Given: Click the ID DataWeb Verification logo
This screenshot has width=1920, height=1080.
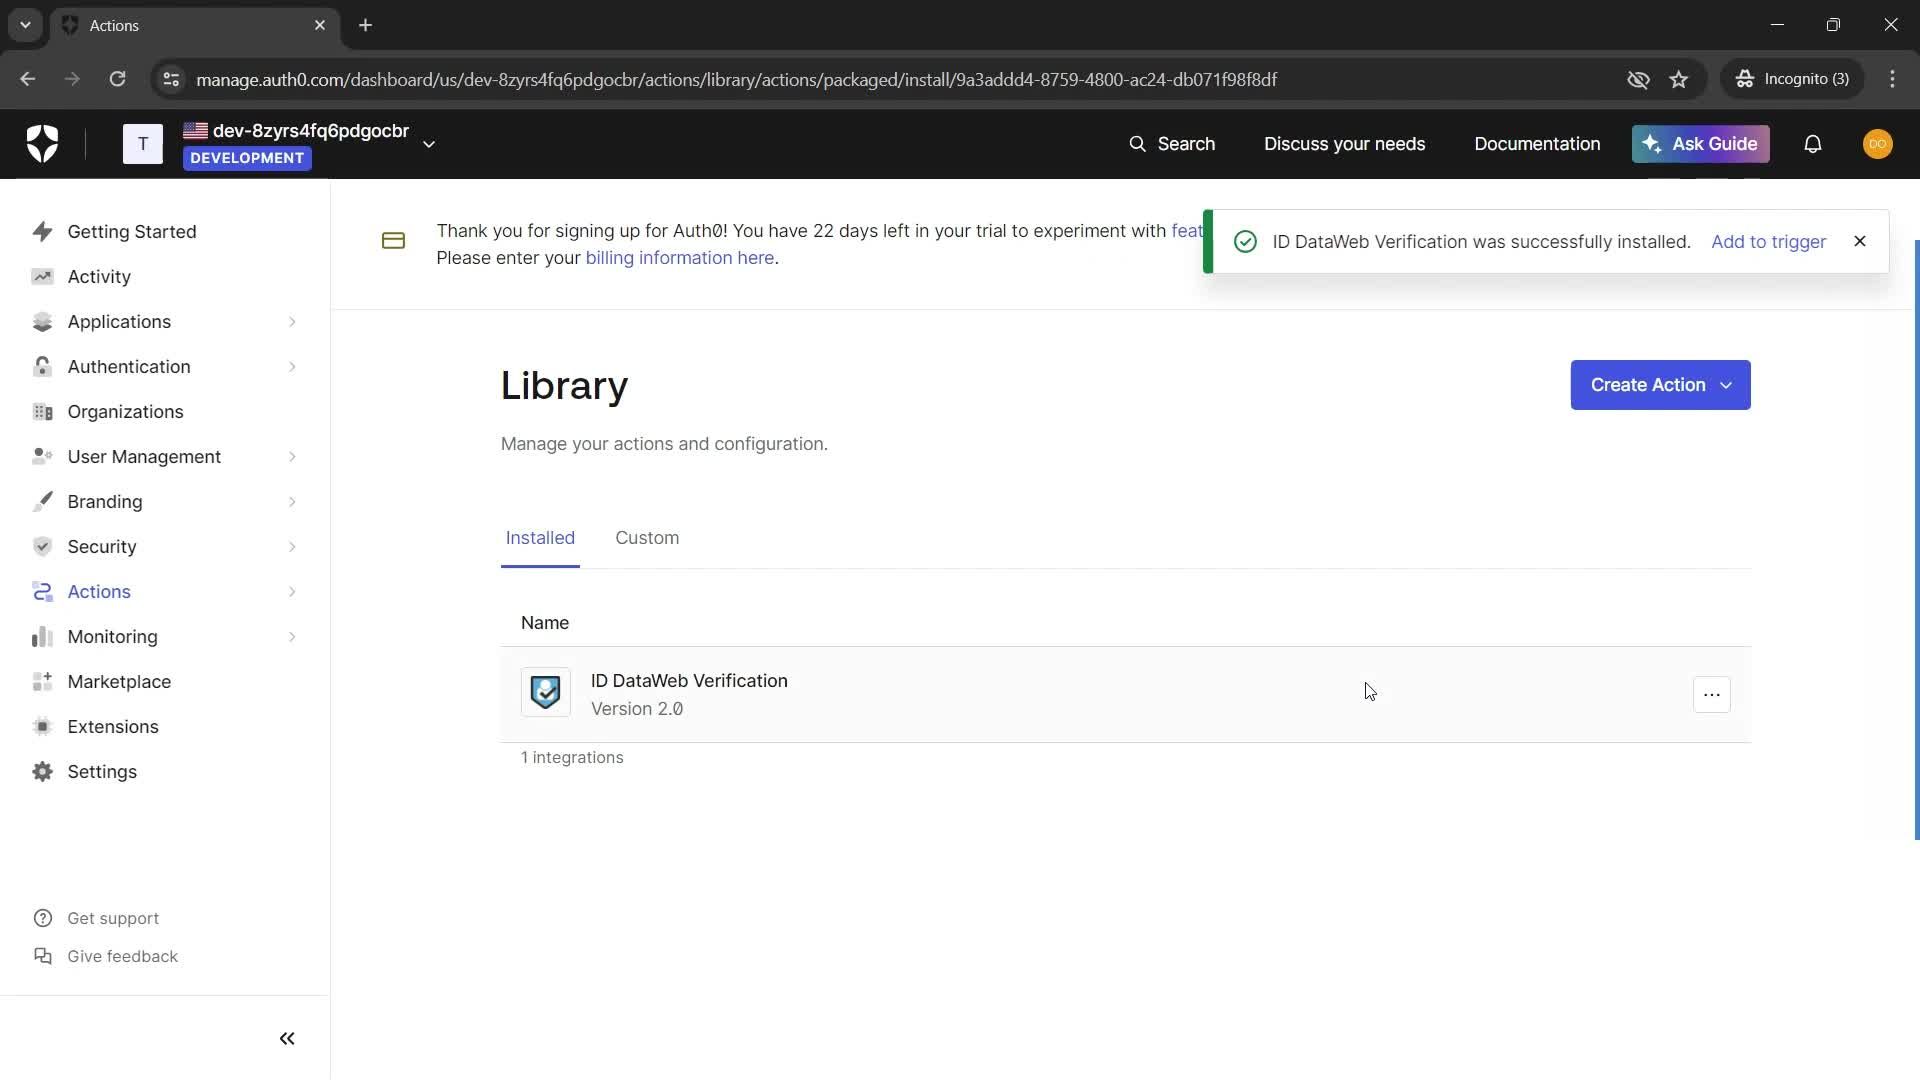Looking at the screenshot, I should pyautogui.click(x=546, y=692).
